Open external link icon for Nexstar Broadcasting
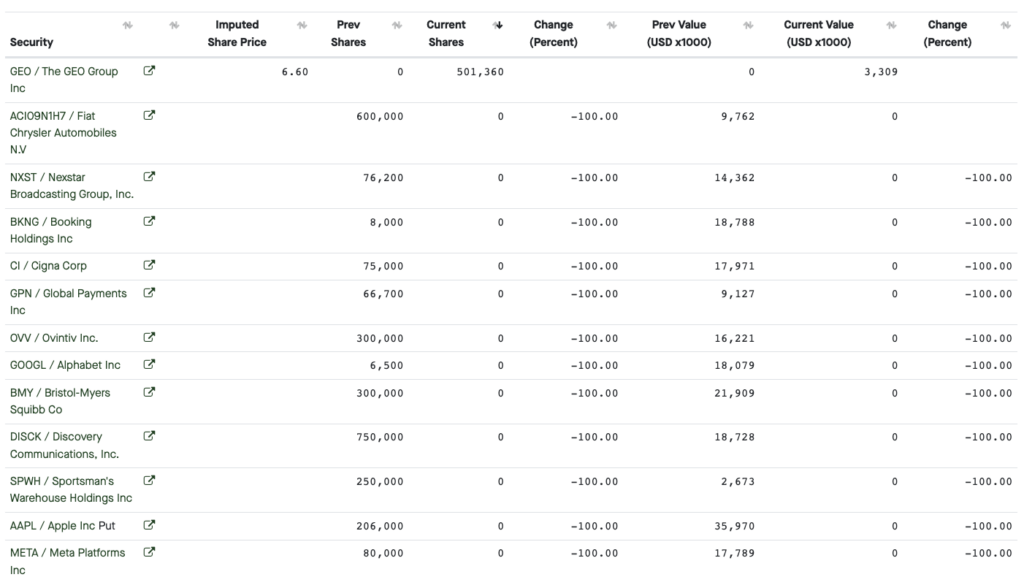The height and width of the screenshot is (577, 1024). click(x=149, y=176)
